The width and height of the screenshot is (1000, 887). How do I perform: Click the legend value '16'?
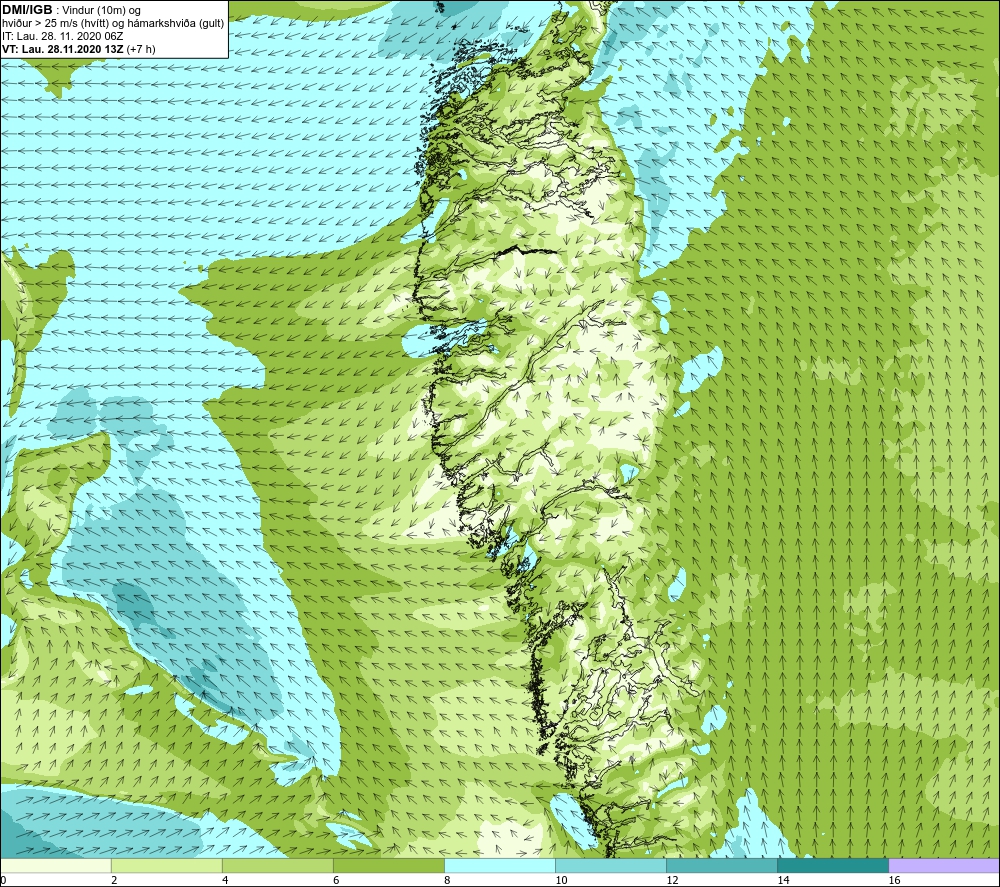click(x=894, y=880)
